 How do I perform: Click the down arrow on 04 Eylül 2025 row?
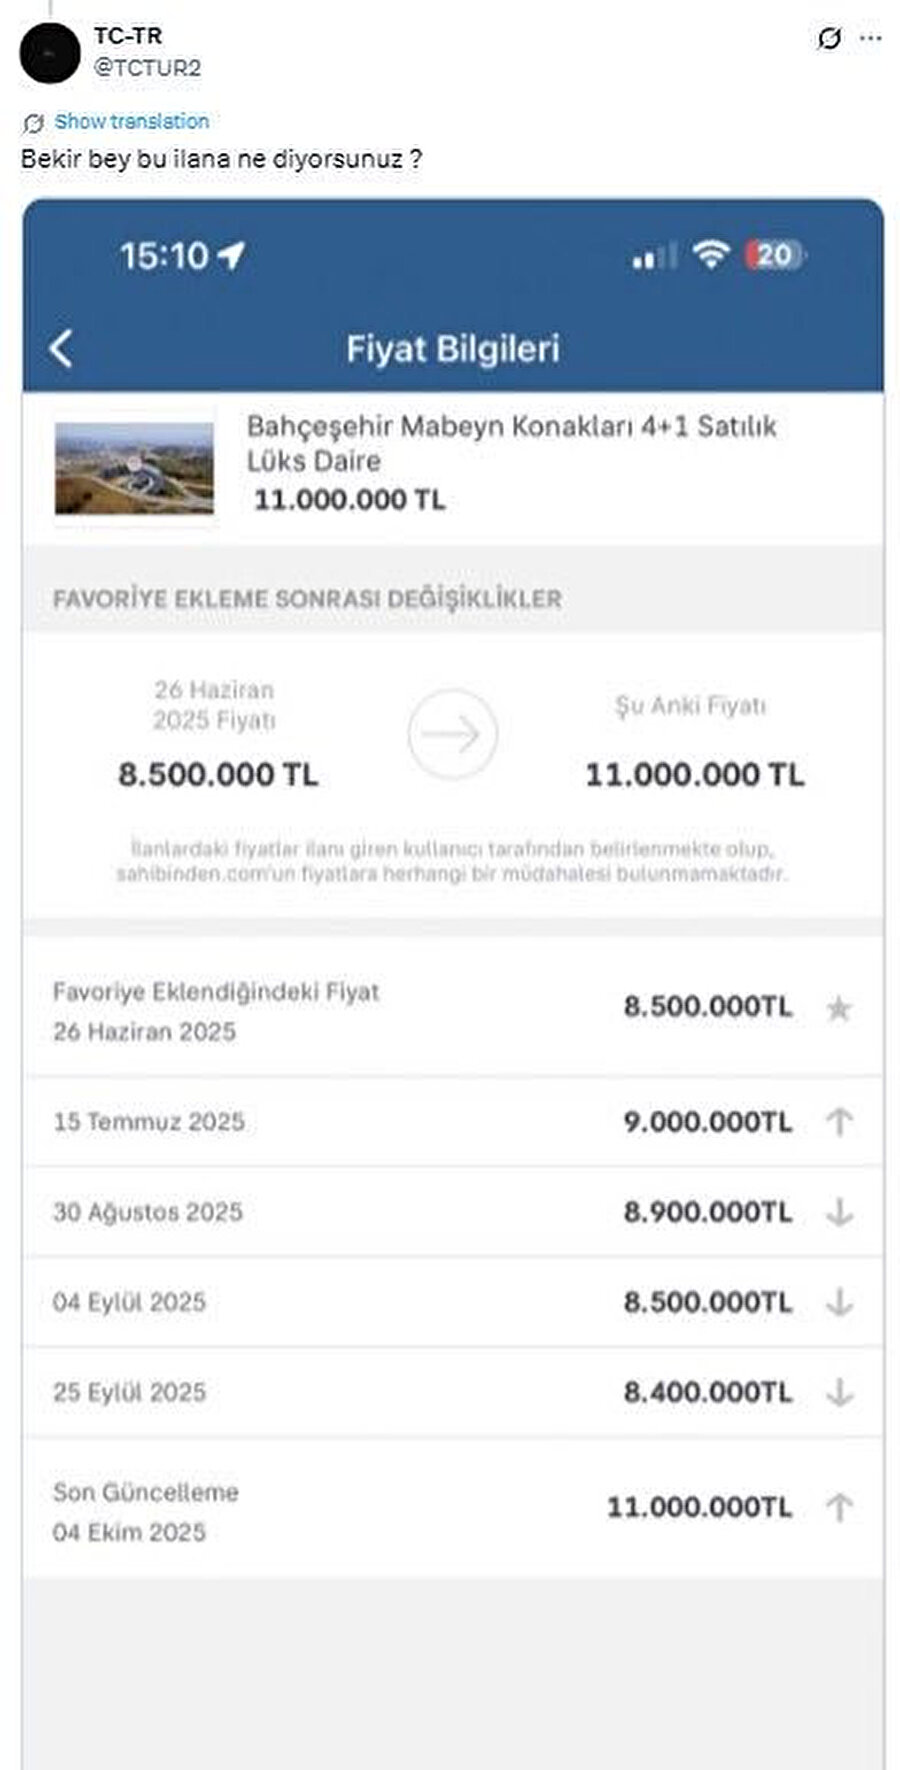coord(839,1302)
